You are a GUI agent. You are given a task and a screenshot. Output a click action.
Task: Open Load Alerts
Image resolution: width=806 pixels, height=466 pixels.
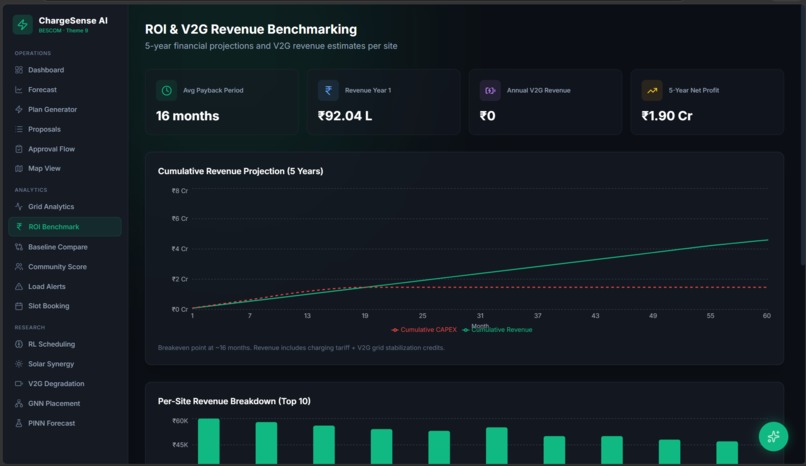[x=65, y=287]
